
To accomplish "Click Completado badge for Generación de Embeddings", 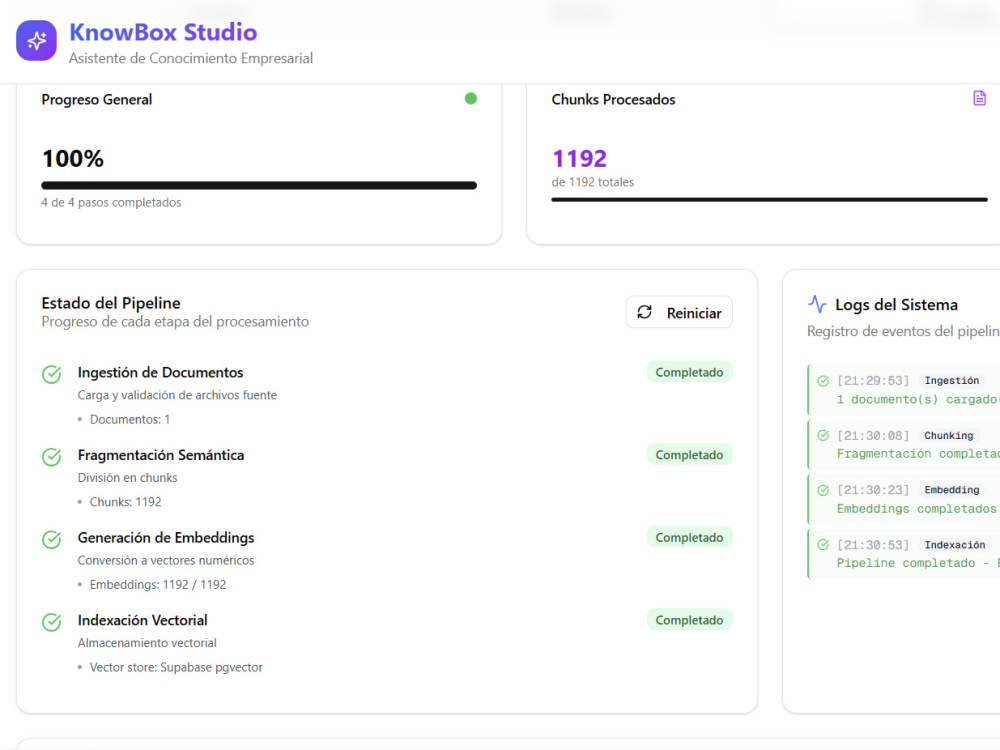I will click(x=689, y=538).
